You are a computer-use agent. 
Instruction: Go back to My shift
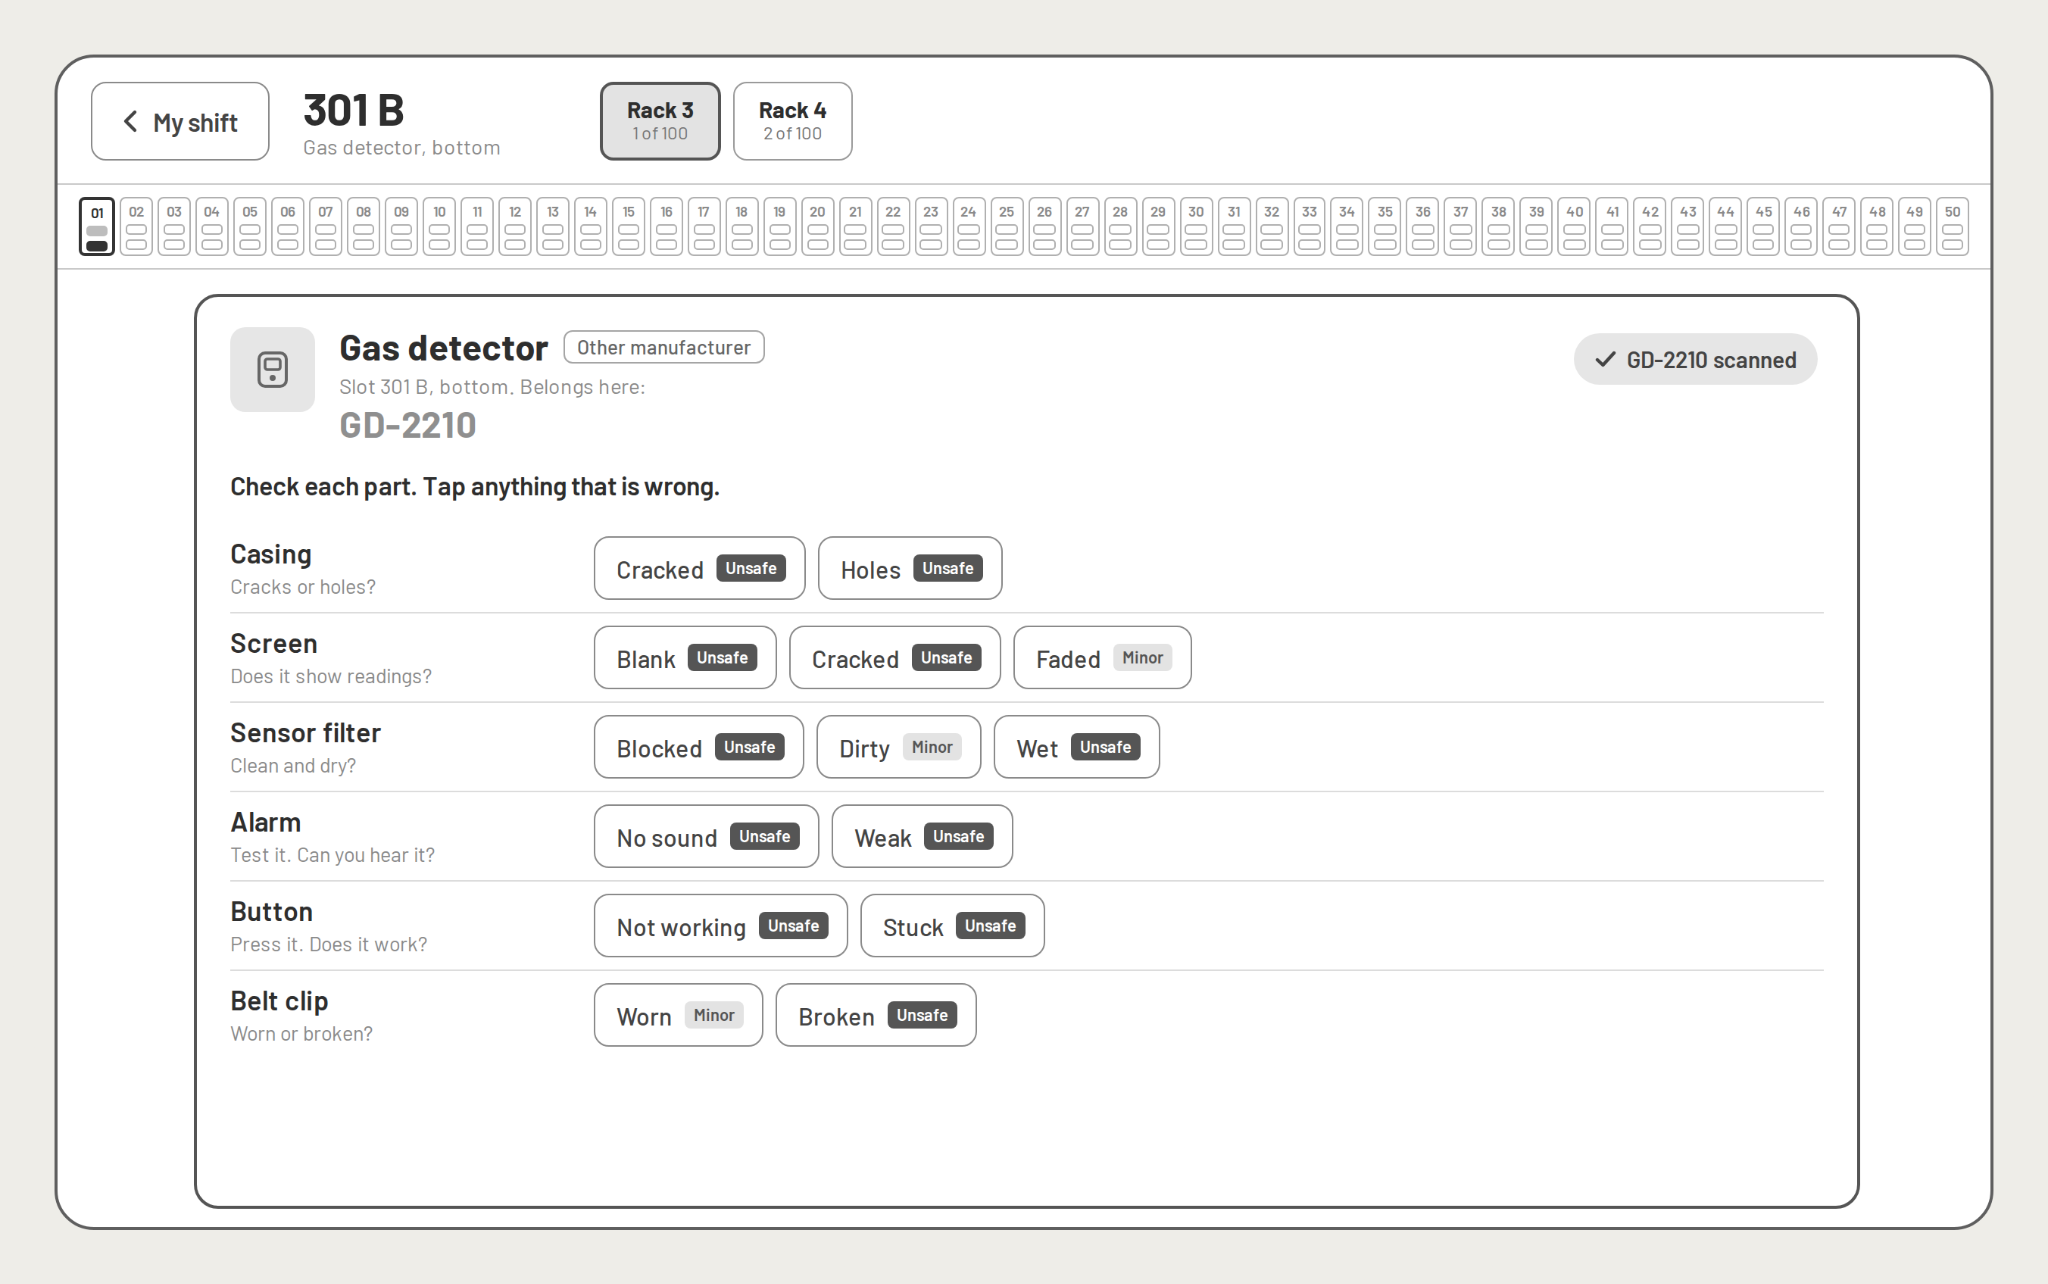(180, 121)
